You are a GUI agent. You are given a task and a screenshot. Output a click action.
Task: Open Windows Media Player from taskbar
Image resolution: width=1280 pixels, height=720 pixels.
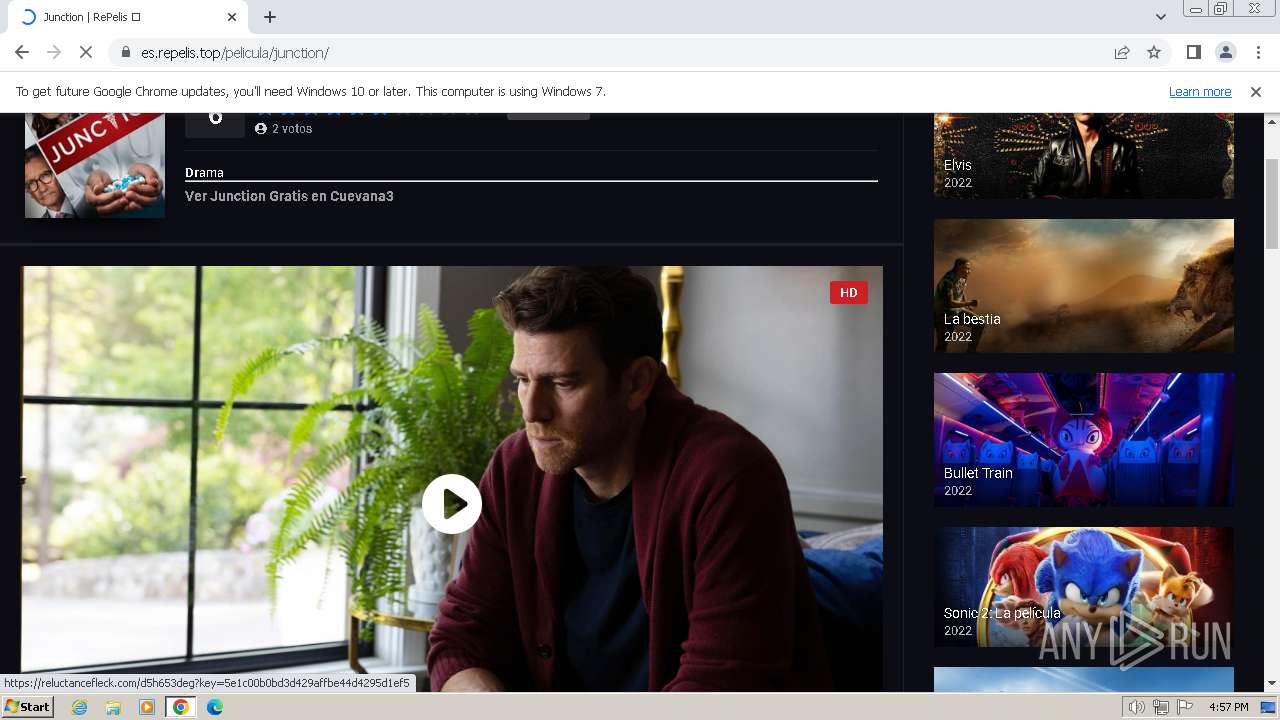pyautogui.click(x=147, y=707)
